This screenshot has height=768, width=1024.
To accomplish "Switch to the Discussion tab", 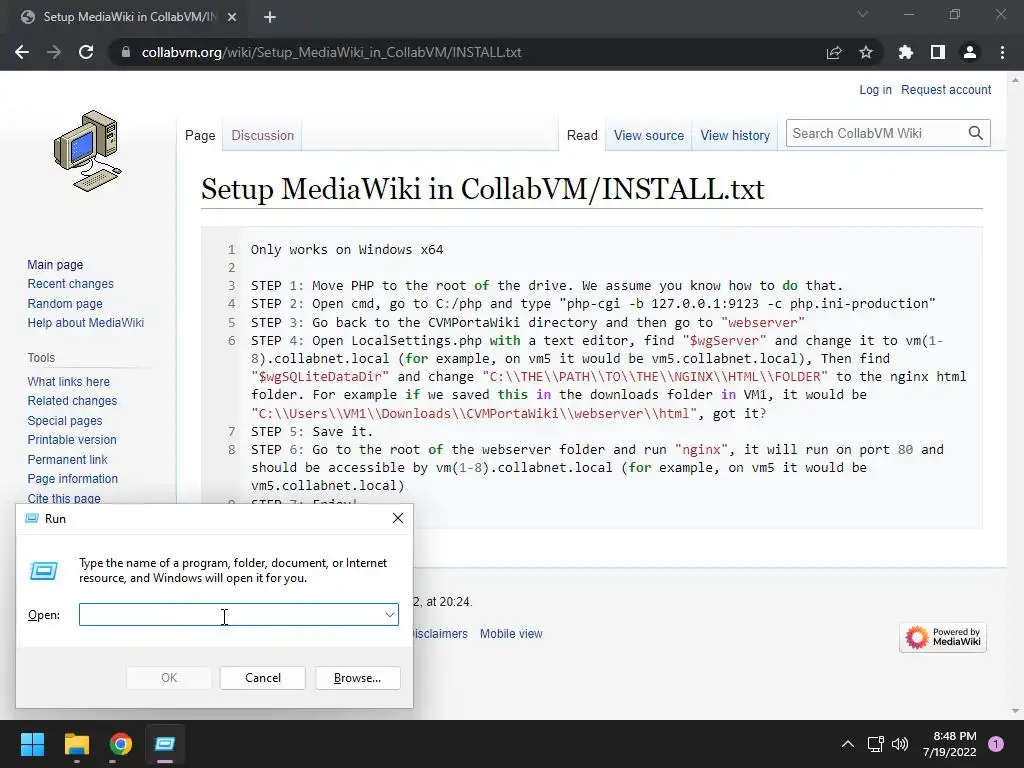I will [x=263, y=135].
